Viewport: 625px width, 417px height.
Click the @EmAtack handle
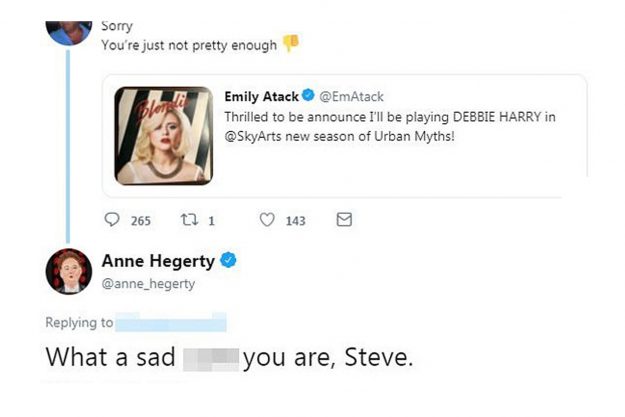[352, 95]
